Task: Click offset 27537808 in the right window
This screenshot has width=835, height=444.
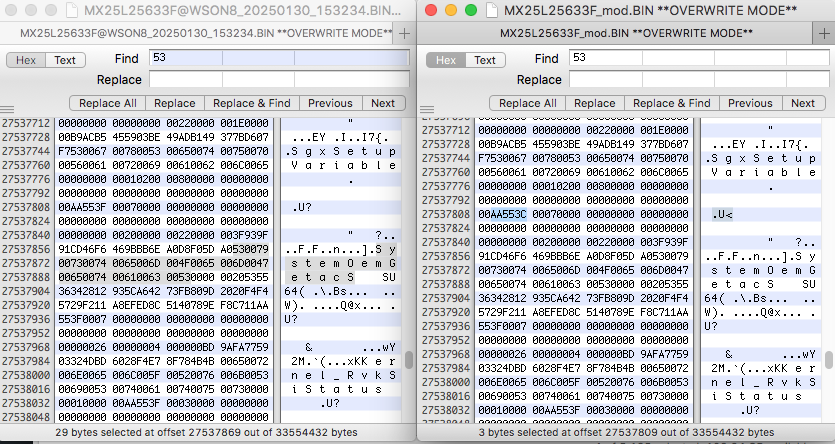Action: [x=446, y=214]
